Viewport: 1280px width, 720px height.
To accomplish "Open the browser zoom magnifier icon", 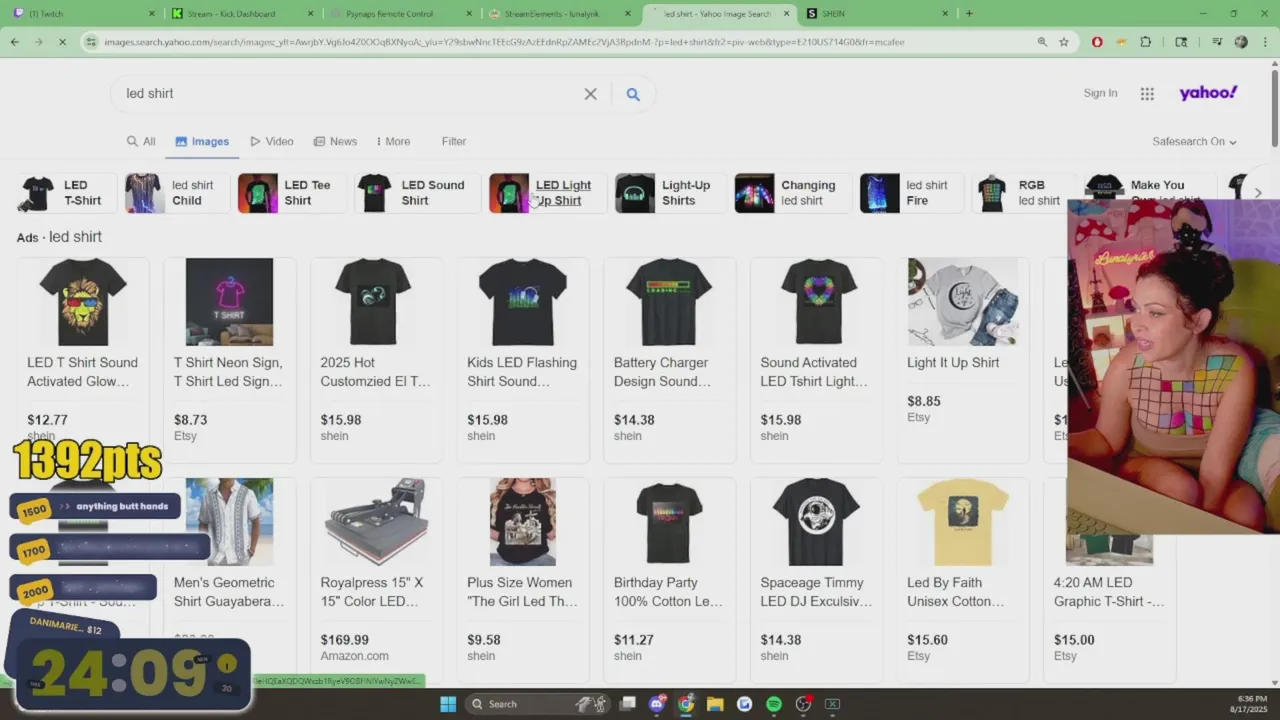I will click(x=1042, y=42).
